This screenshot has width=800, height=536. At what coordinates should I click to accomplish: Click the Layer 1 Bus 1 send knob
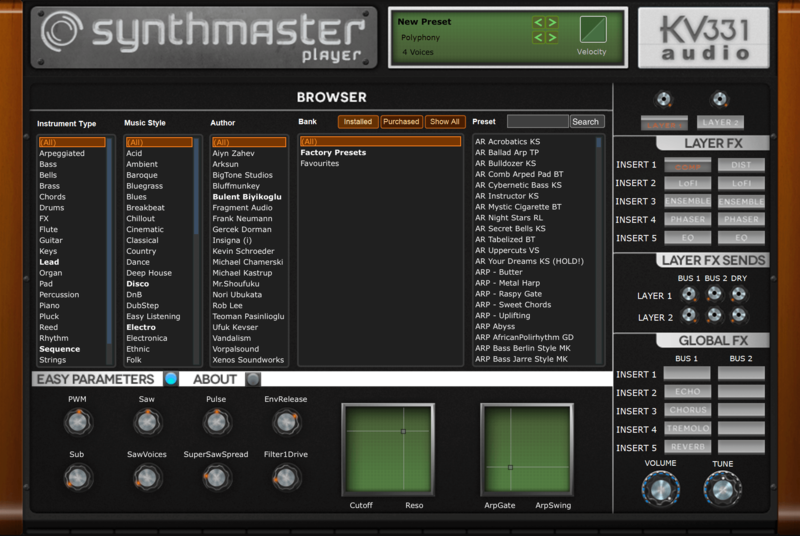pyautogui.click(x=688, y=295)
